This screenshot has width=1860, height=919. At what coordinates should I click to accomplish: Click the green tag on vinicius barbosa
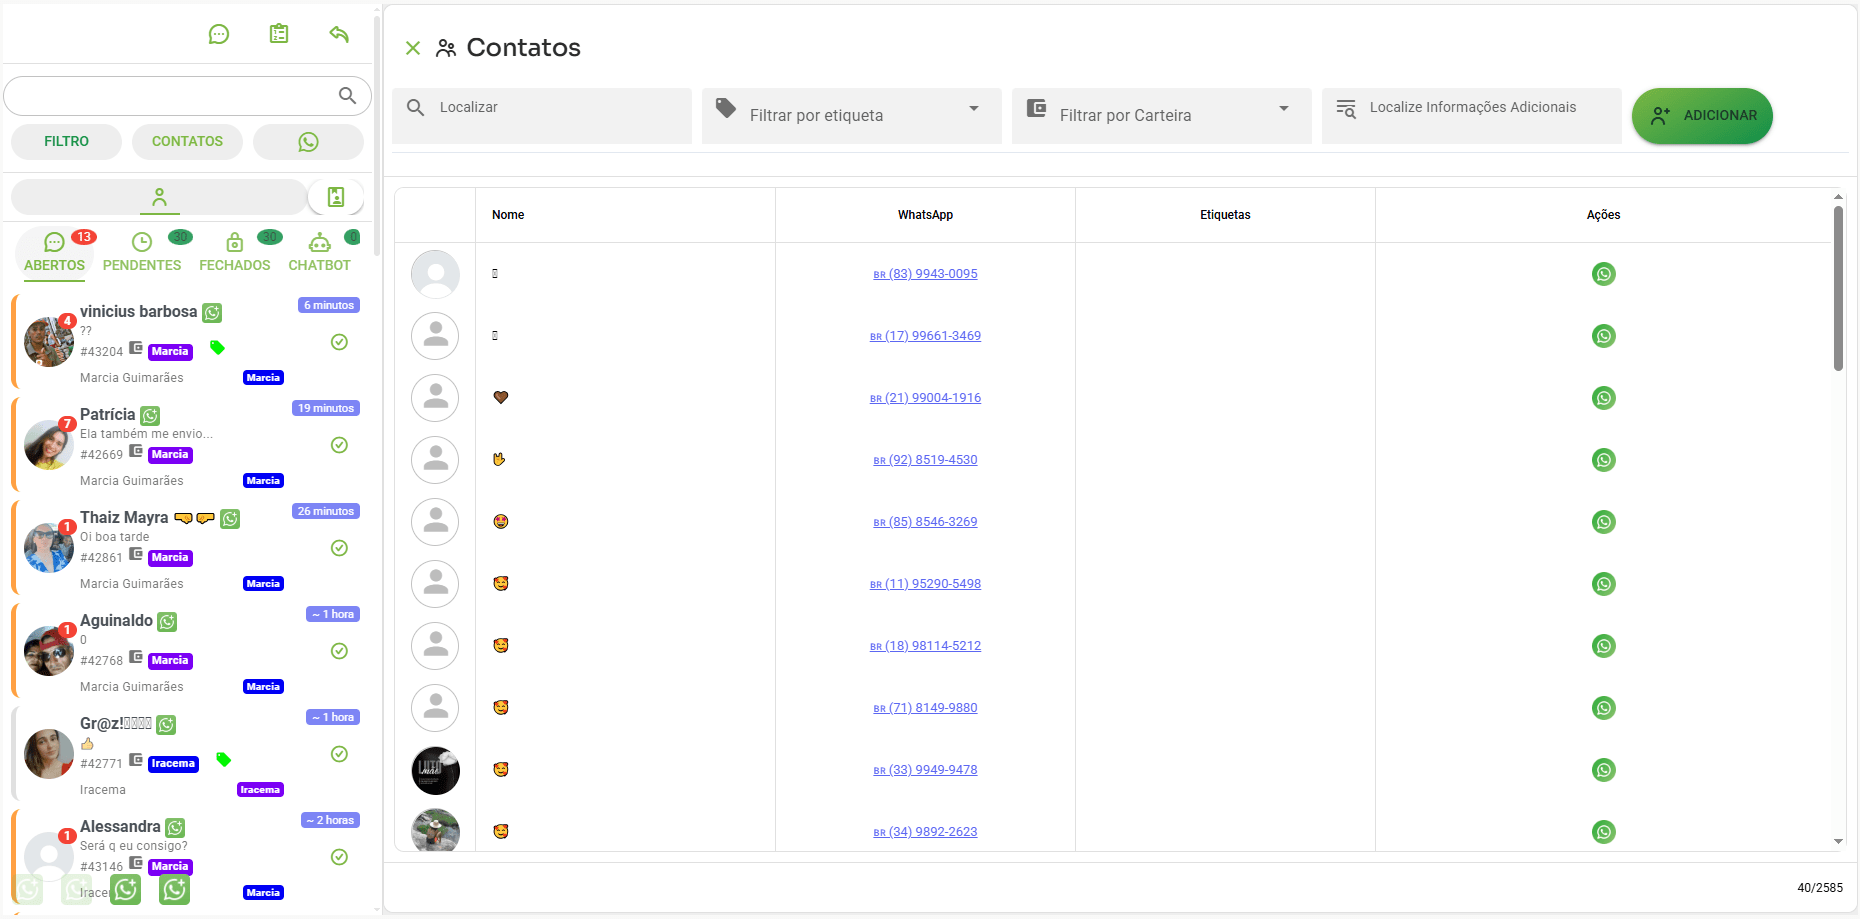click(217, 348)
